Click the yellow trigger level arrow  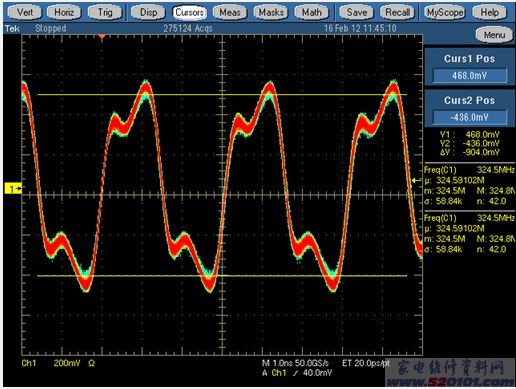(x=417, y=180)
